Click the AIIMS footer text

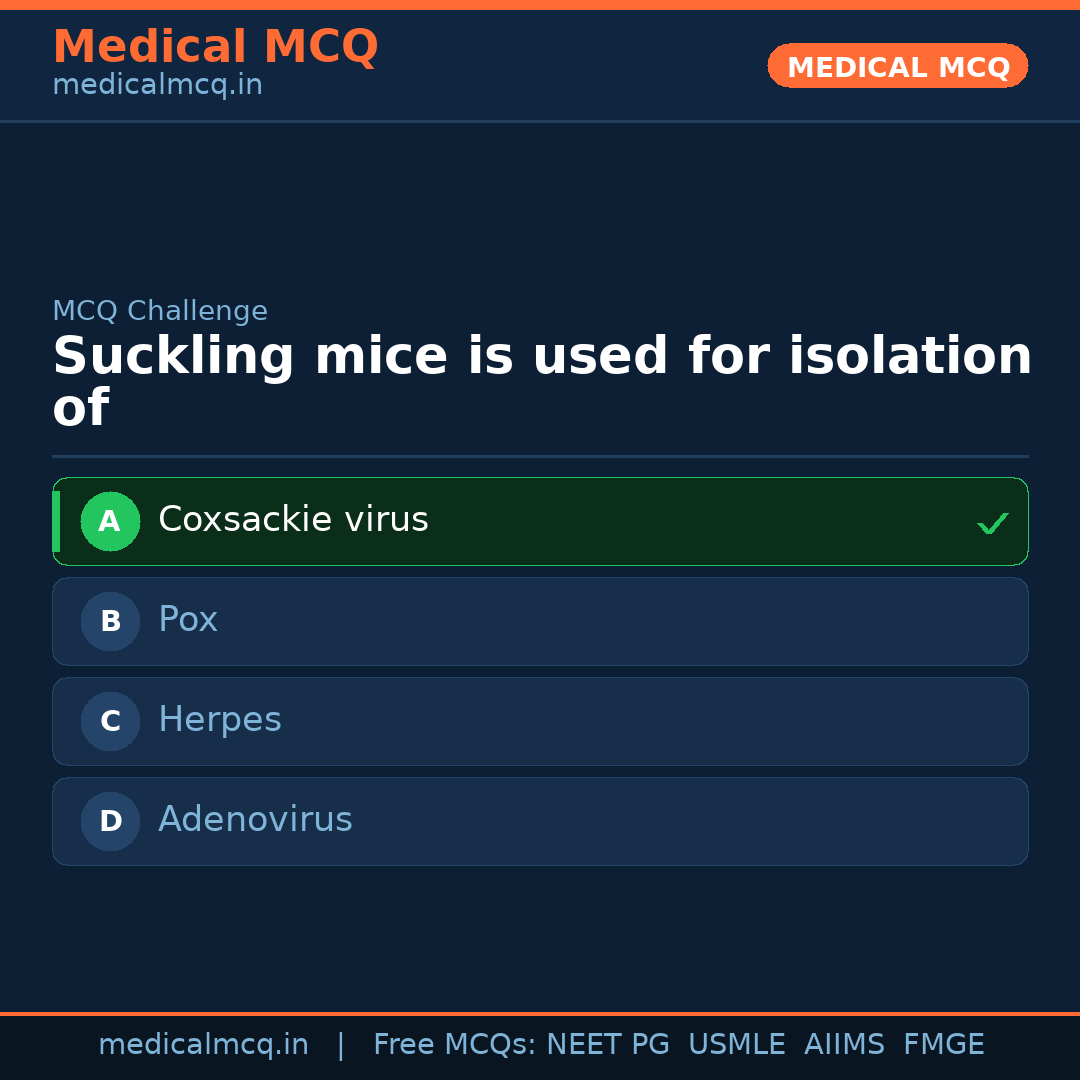844,1045
